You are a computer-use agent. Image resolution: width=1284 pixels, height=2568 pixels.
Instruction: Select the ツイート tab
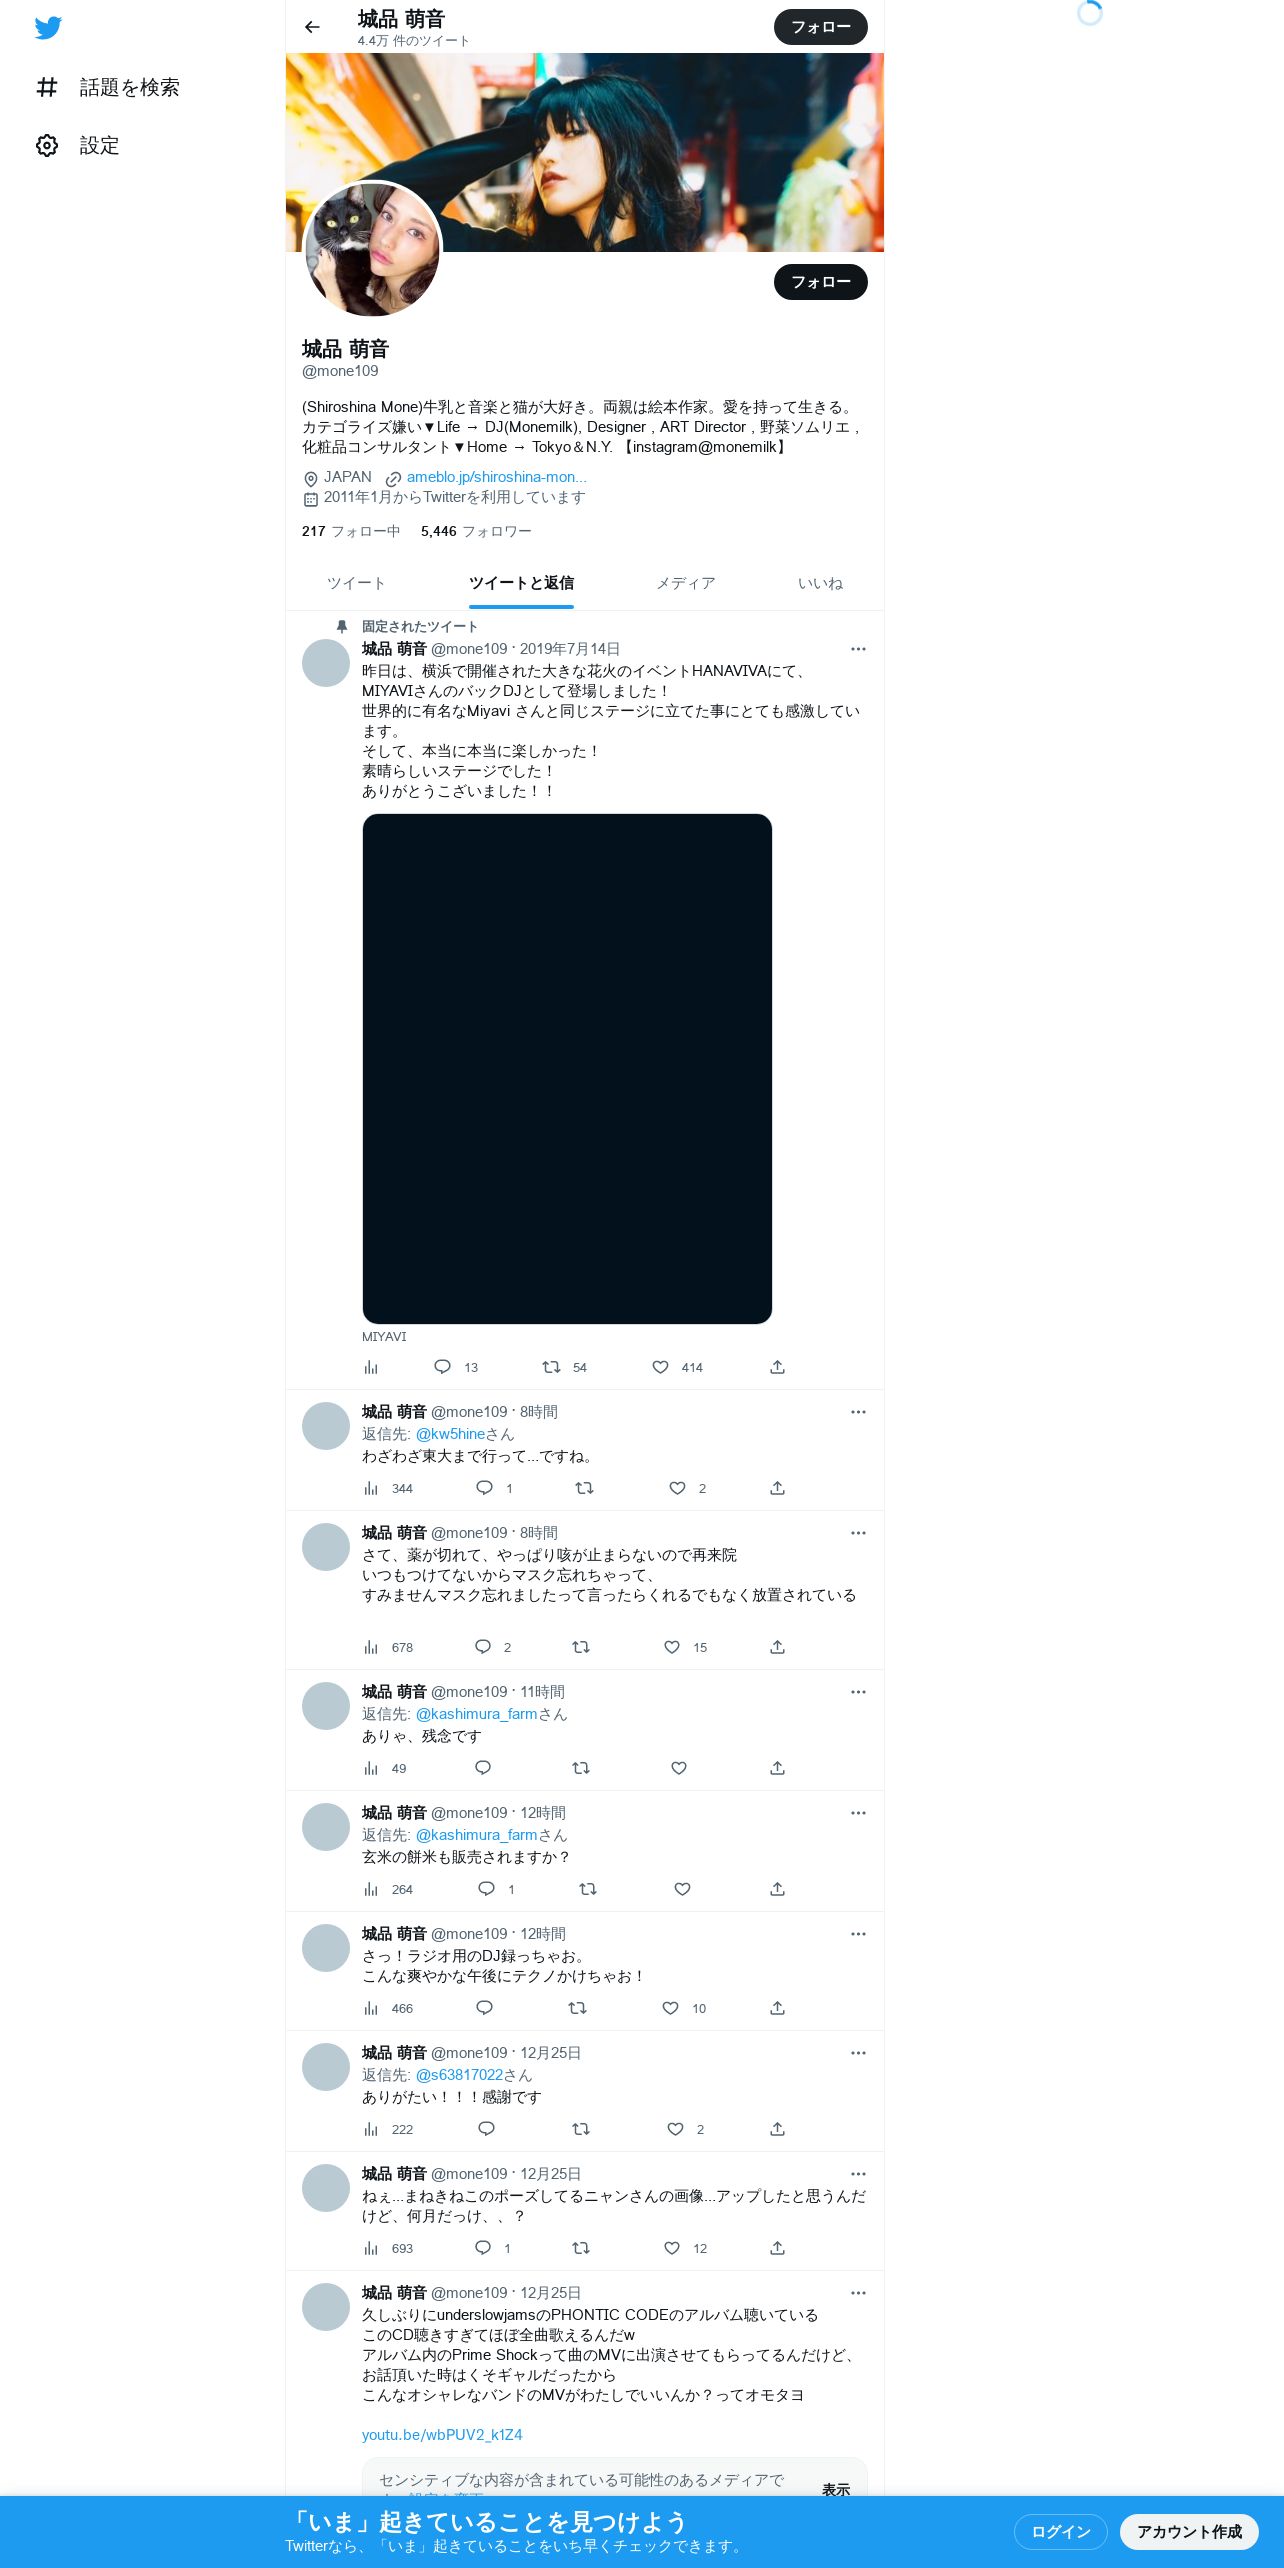pyautogui.click(x=356, y=583)
